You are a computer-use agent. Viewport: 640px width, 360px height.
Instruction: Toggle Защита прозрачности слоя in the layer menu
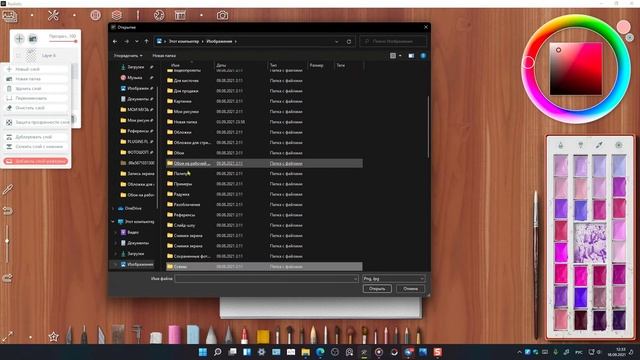[37, 122]
